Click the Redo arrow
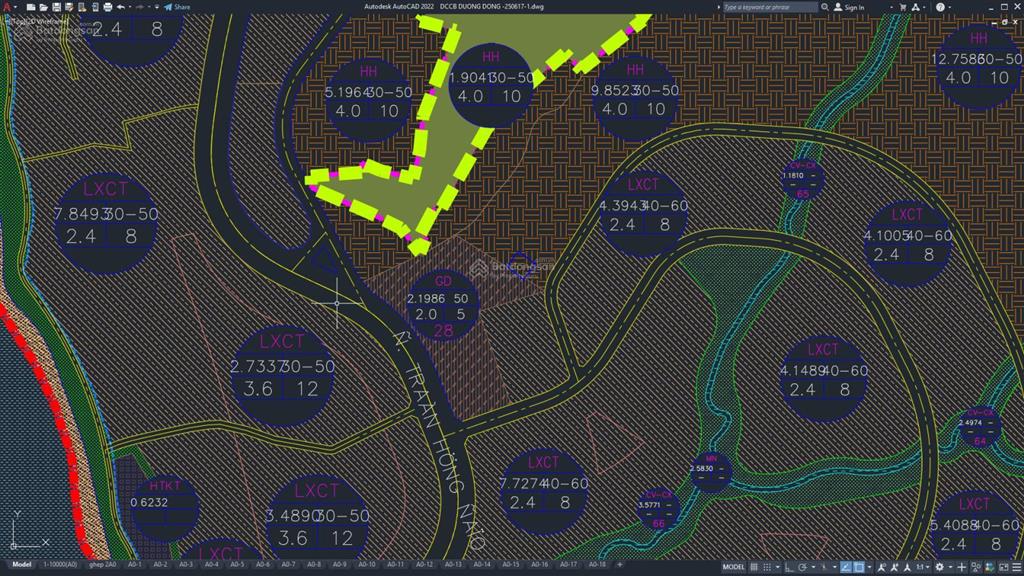 pos(140,7)
